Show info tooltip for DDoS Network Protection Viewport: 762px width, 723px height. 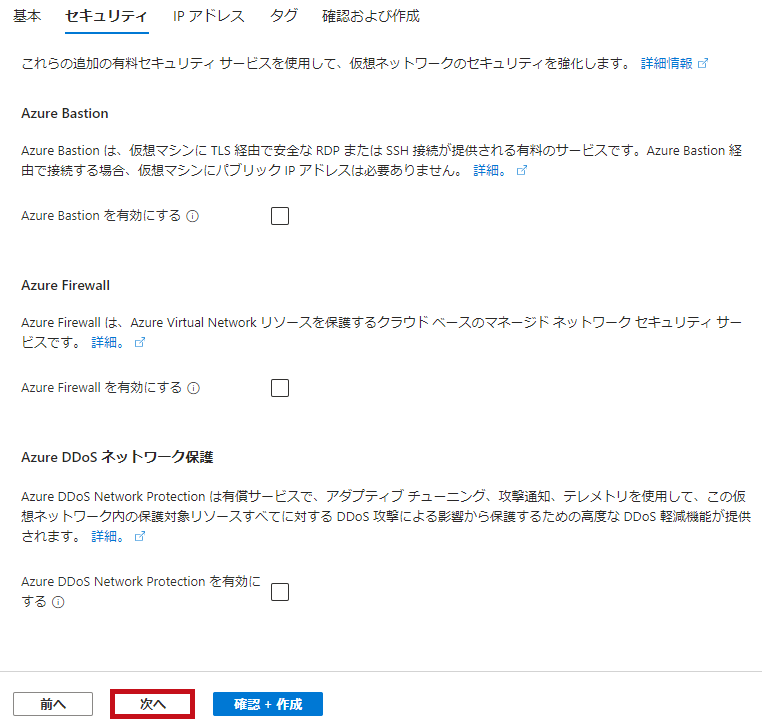tap(58, 602)
